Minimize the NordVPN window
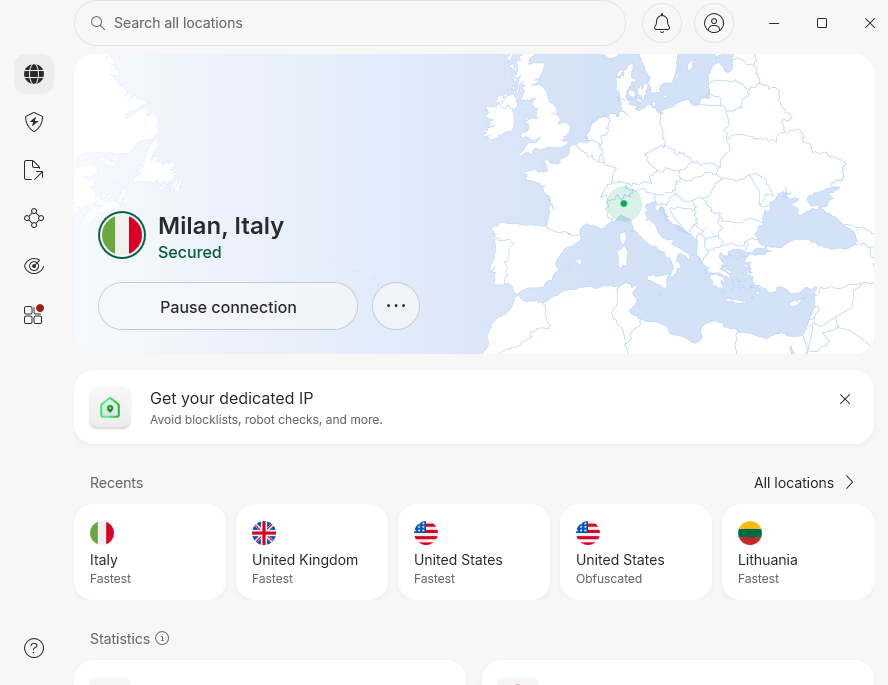 [x=774, y=23]
